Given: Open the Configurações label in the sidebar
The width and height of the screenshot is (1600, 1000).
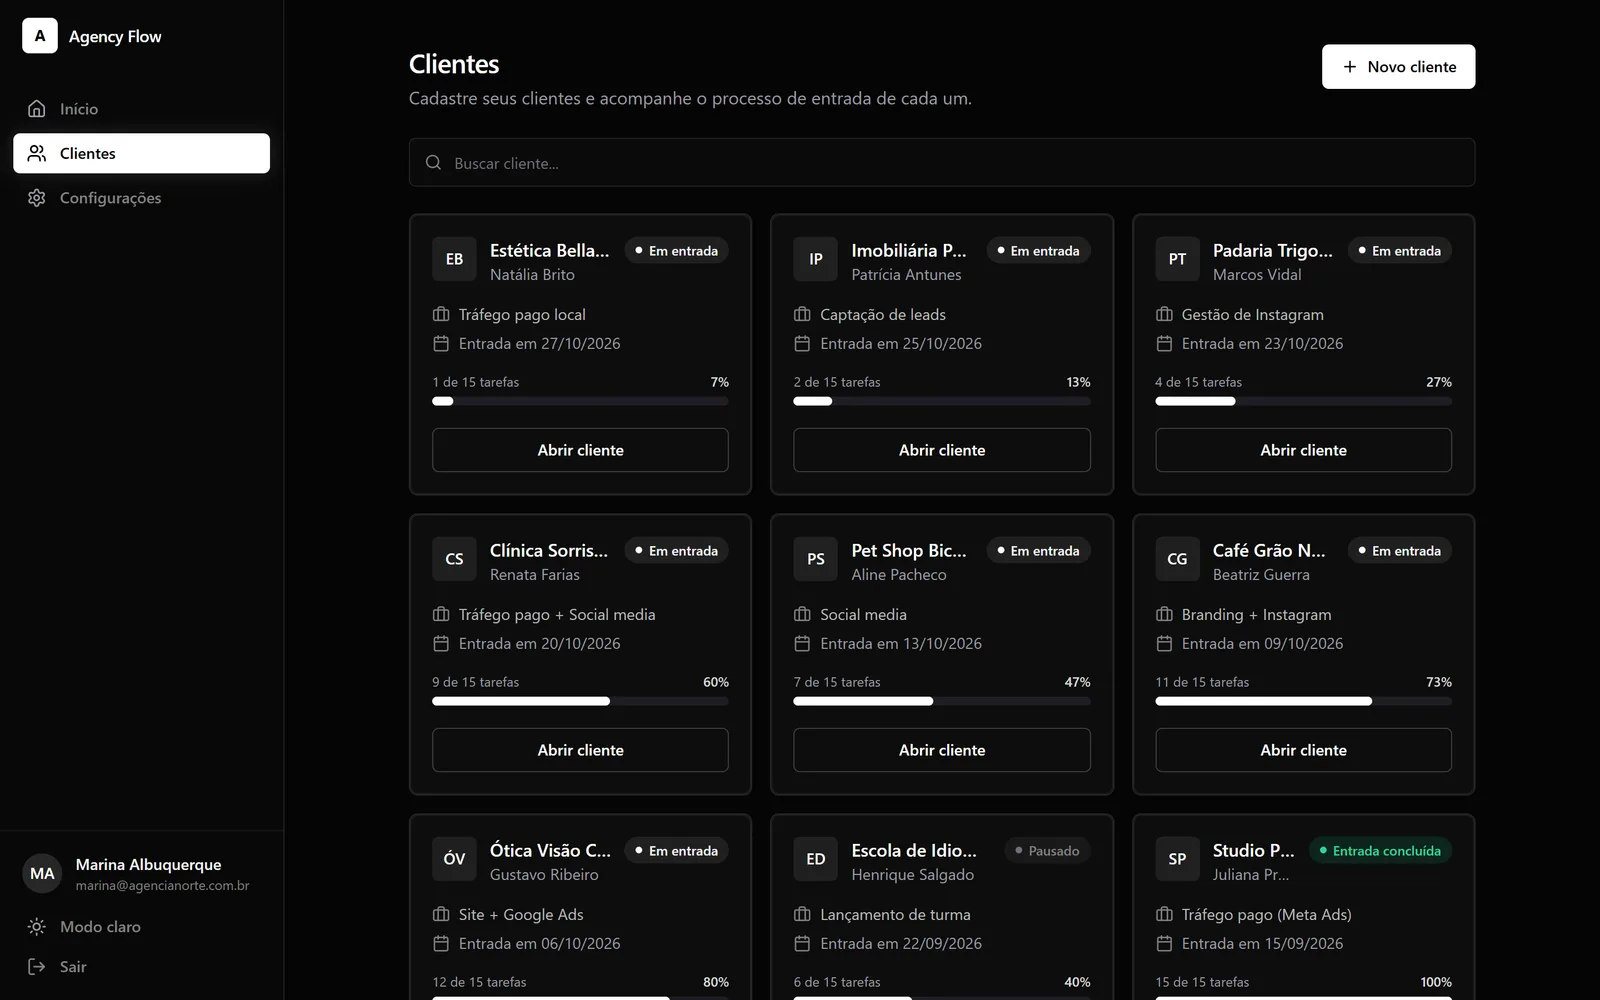Looking at the screenshot, I should click(110, 198).
